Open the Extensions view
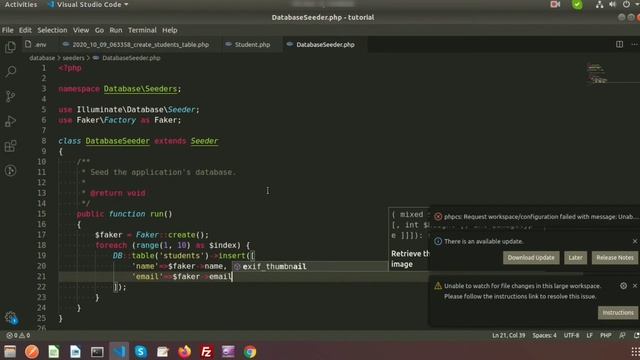 tap(10, 146)
